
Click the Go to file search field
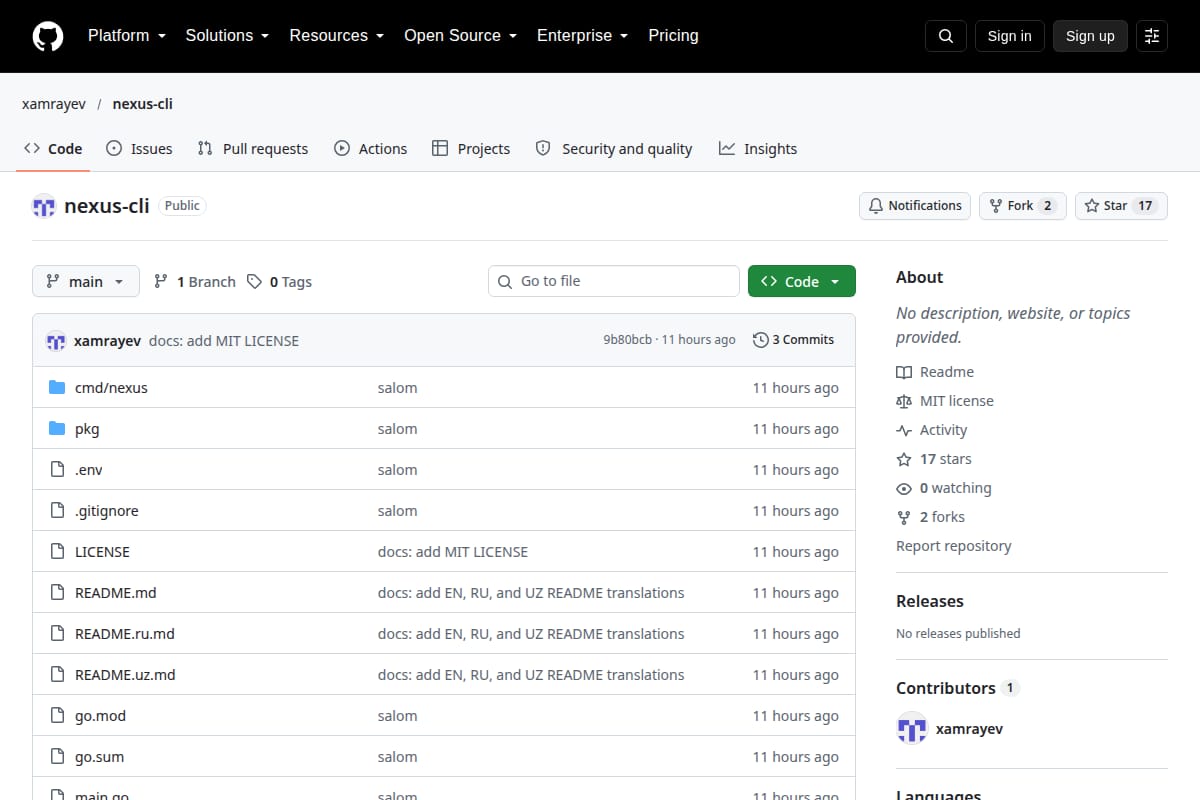[614, 282]
